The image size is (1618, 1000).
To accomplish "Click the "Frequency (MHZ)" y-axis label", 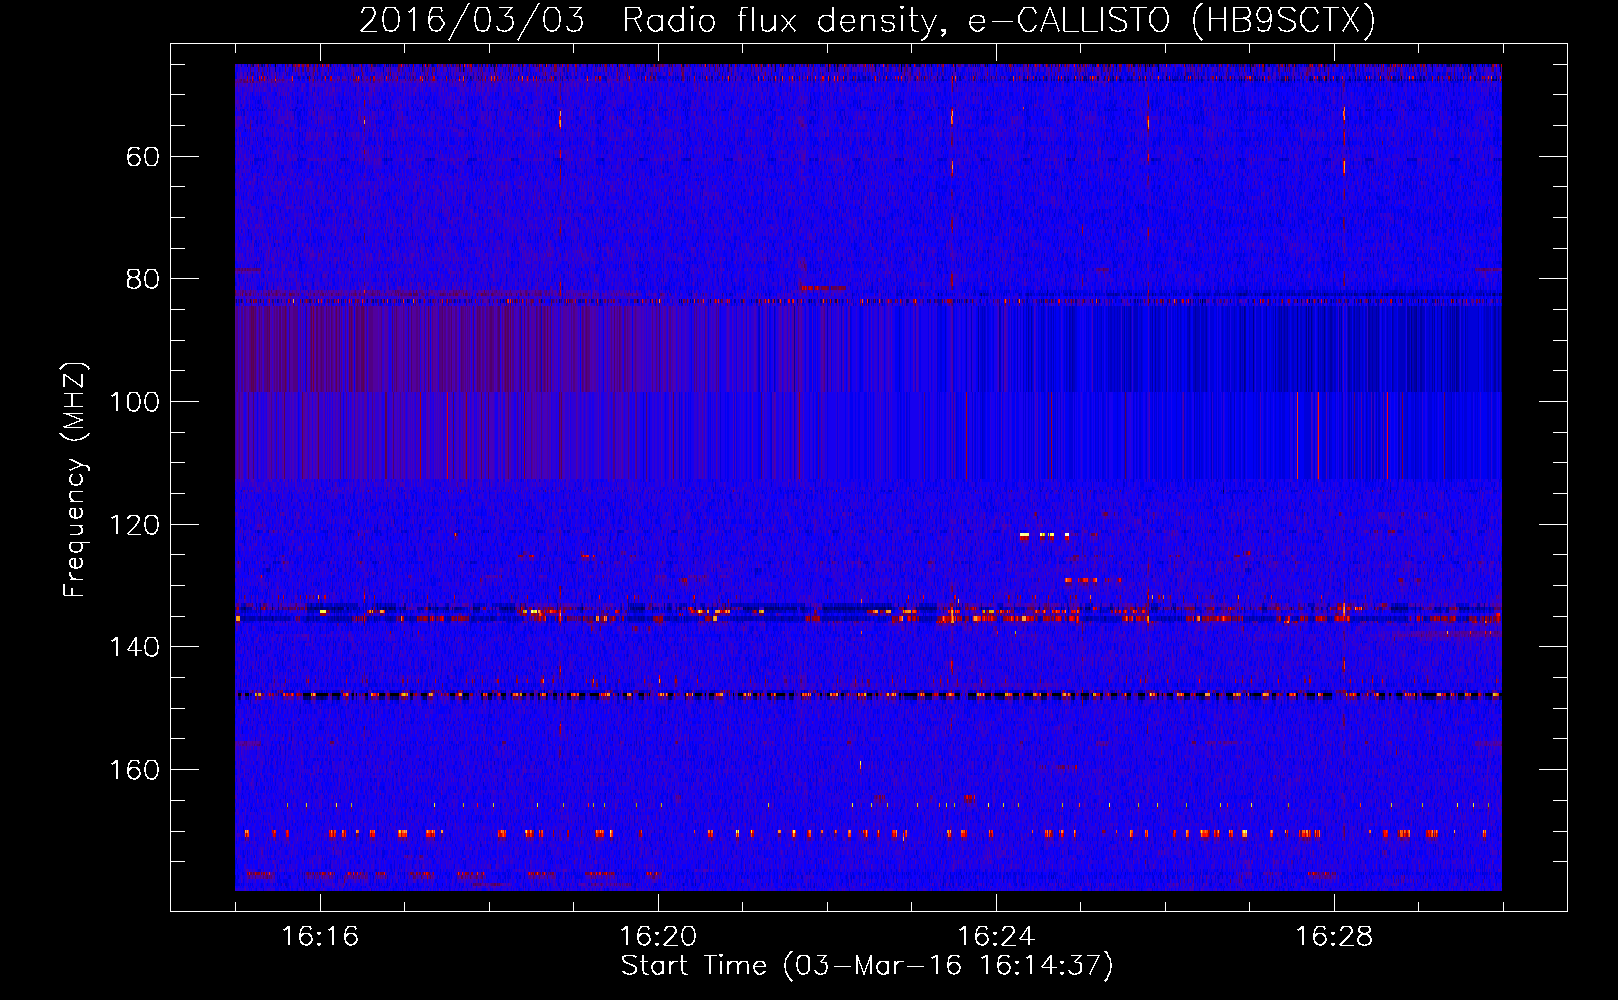I will click(x=75, y=480).
